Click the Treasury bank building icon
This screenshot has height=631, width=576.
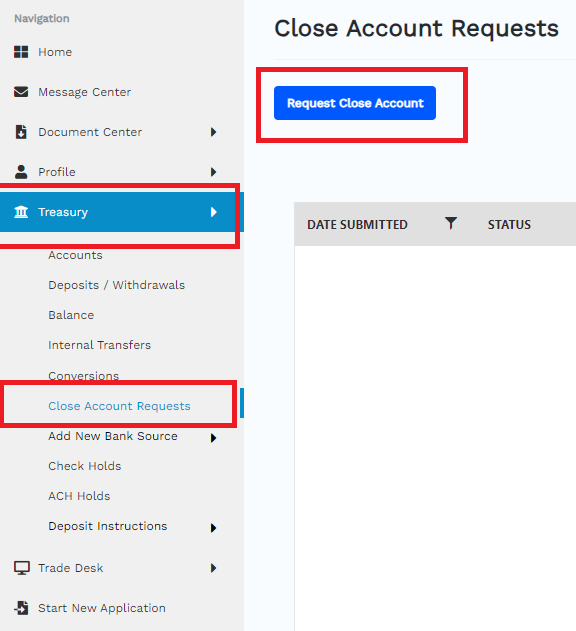pyautogui.click(x=21, y=212)
